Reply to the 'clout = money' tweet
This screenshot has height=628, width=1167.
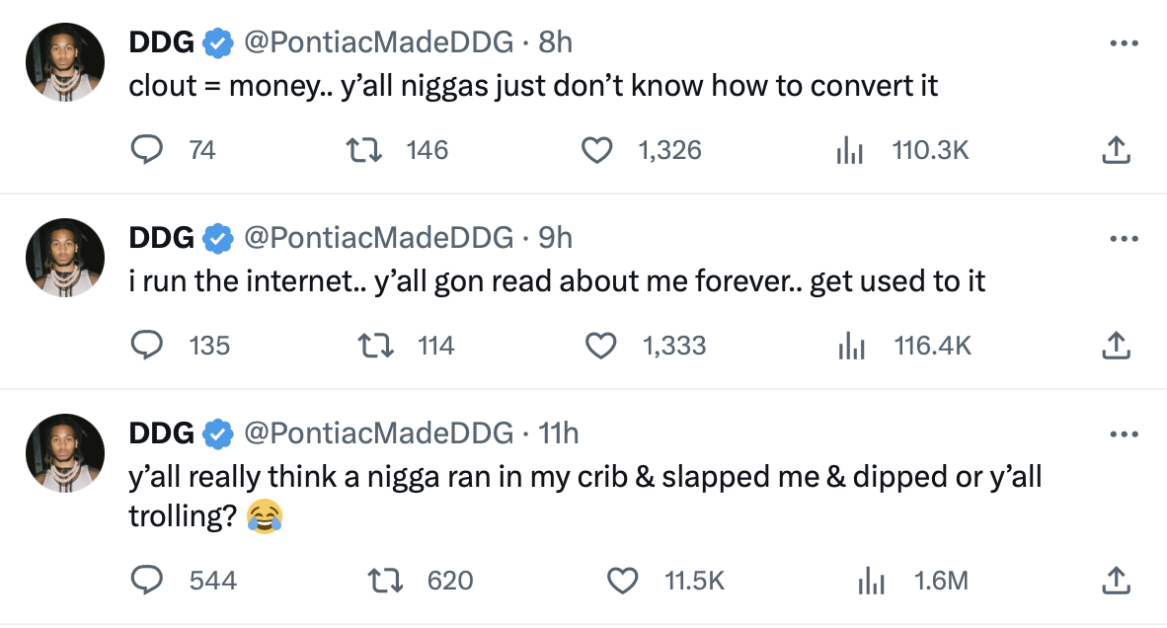pyautogui.click(x=147, y=150)
